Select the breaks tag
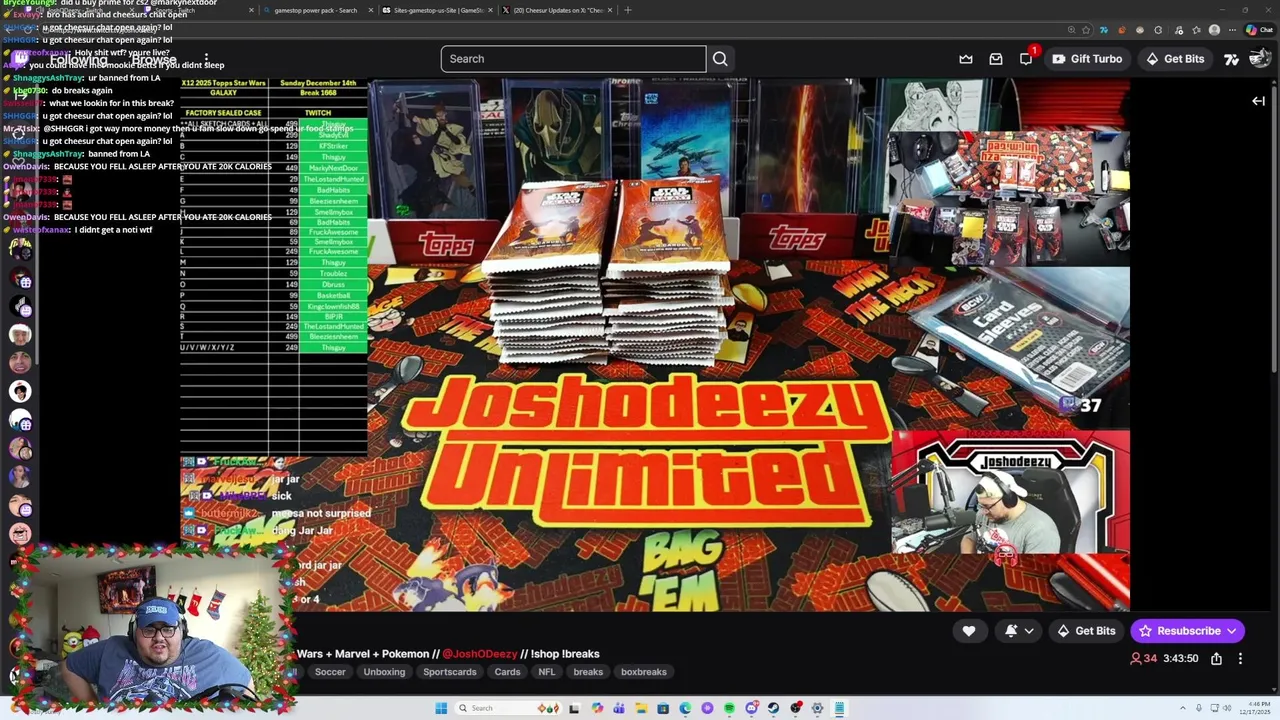This screenshot has width=1280, height=720. tap(588, 672)
